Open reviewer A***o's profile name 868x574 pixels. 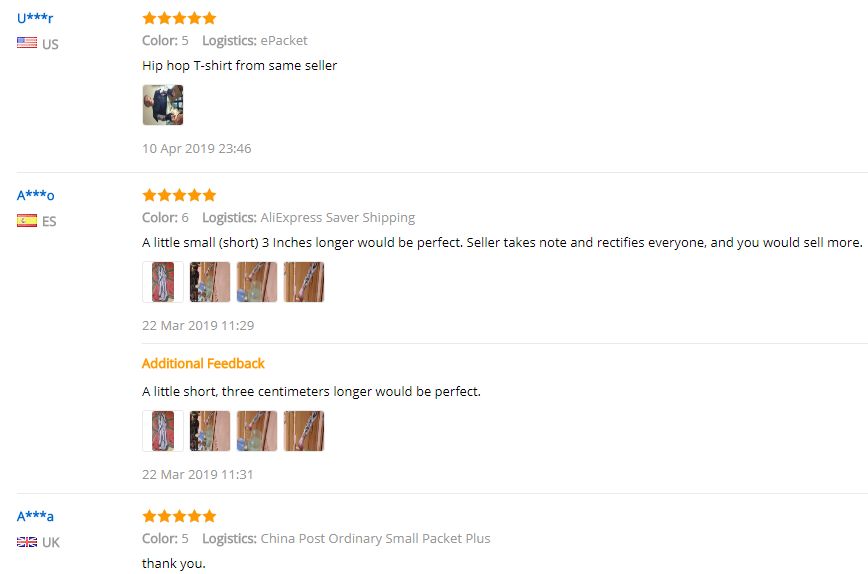(x=35, y=195)
